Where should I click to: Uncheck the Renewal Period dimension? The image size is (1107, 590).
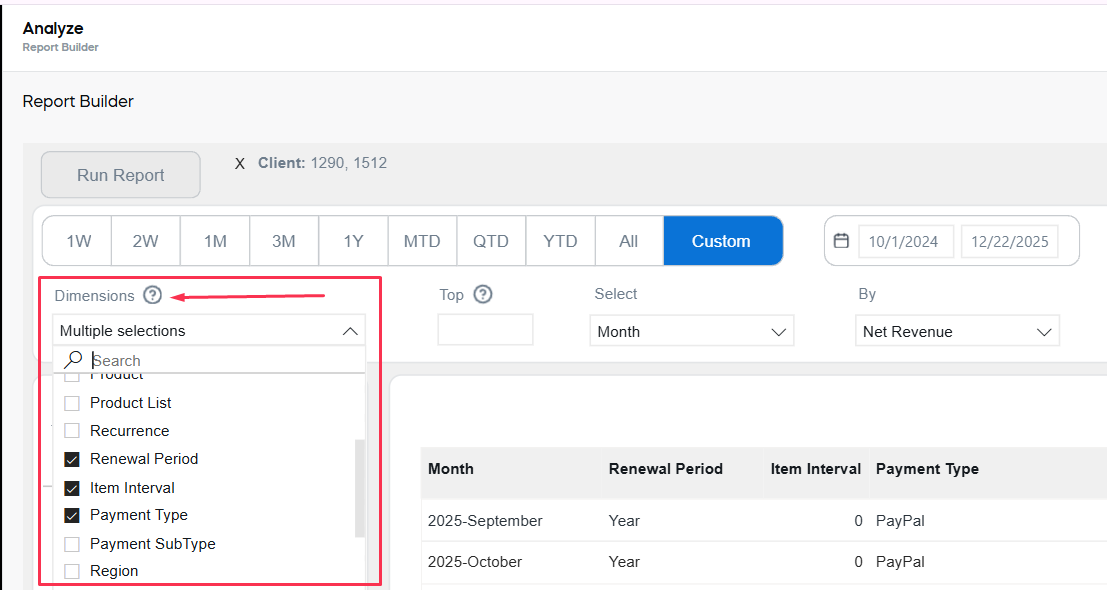point(71,458)
